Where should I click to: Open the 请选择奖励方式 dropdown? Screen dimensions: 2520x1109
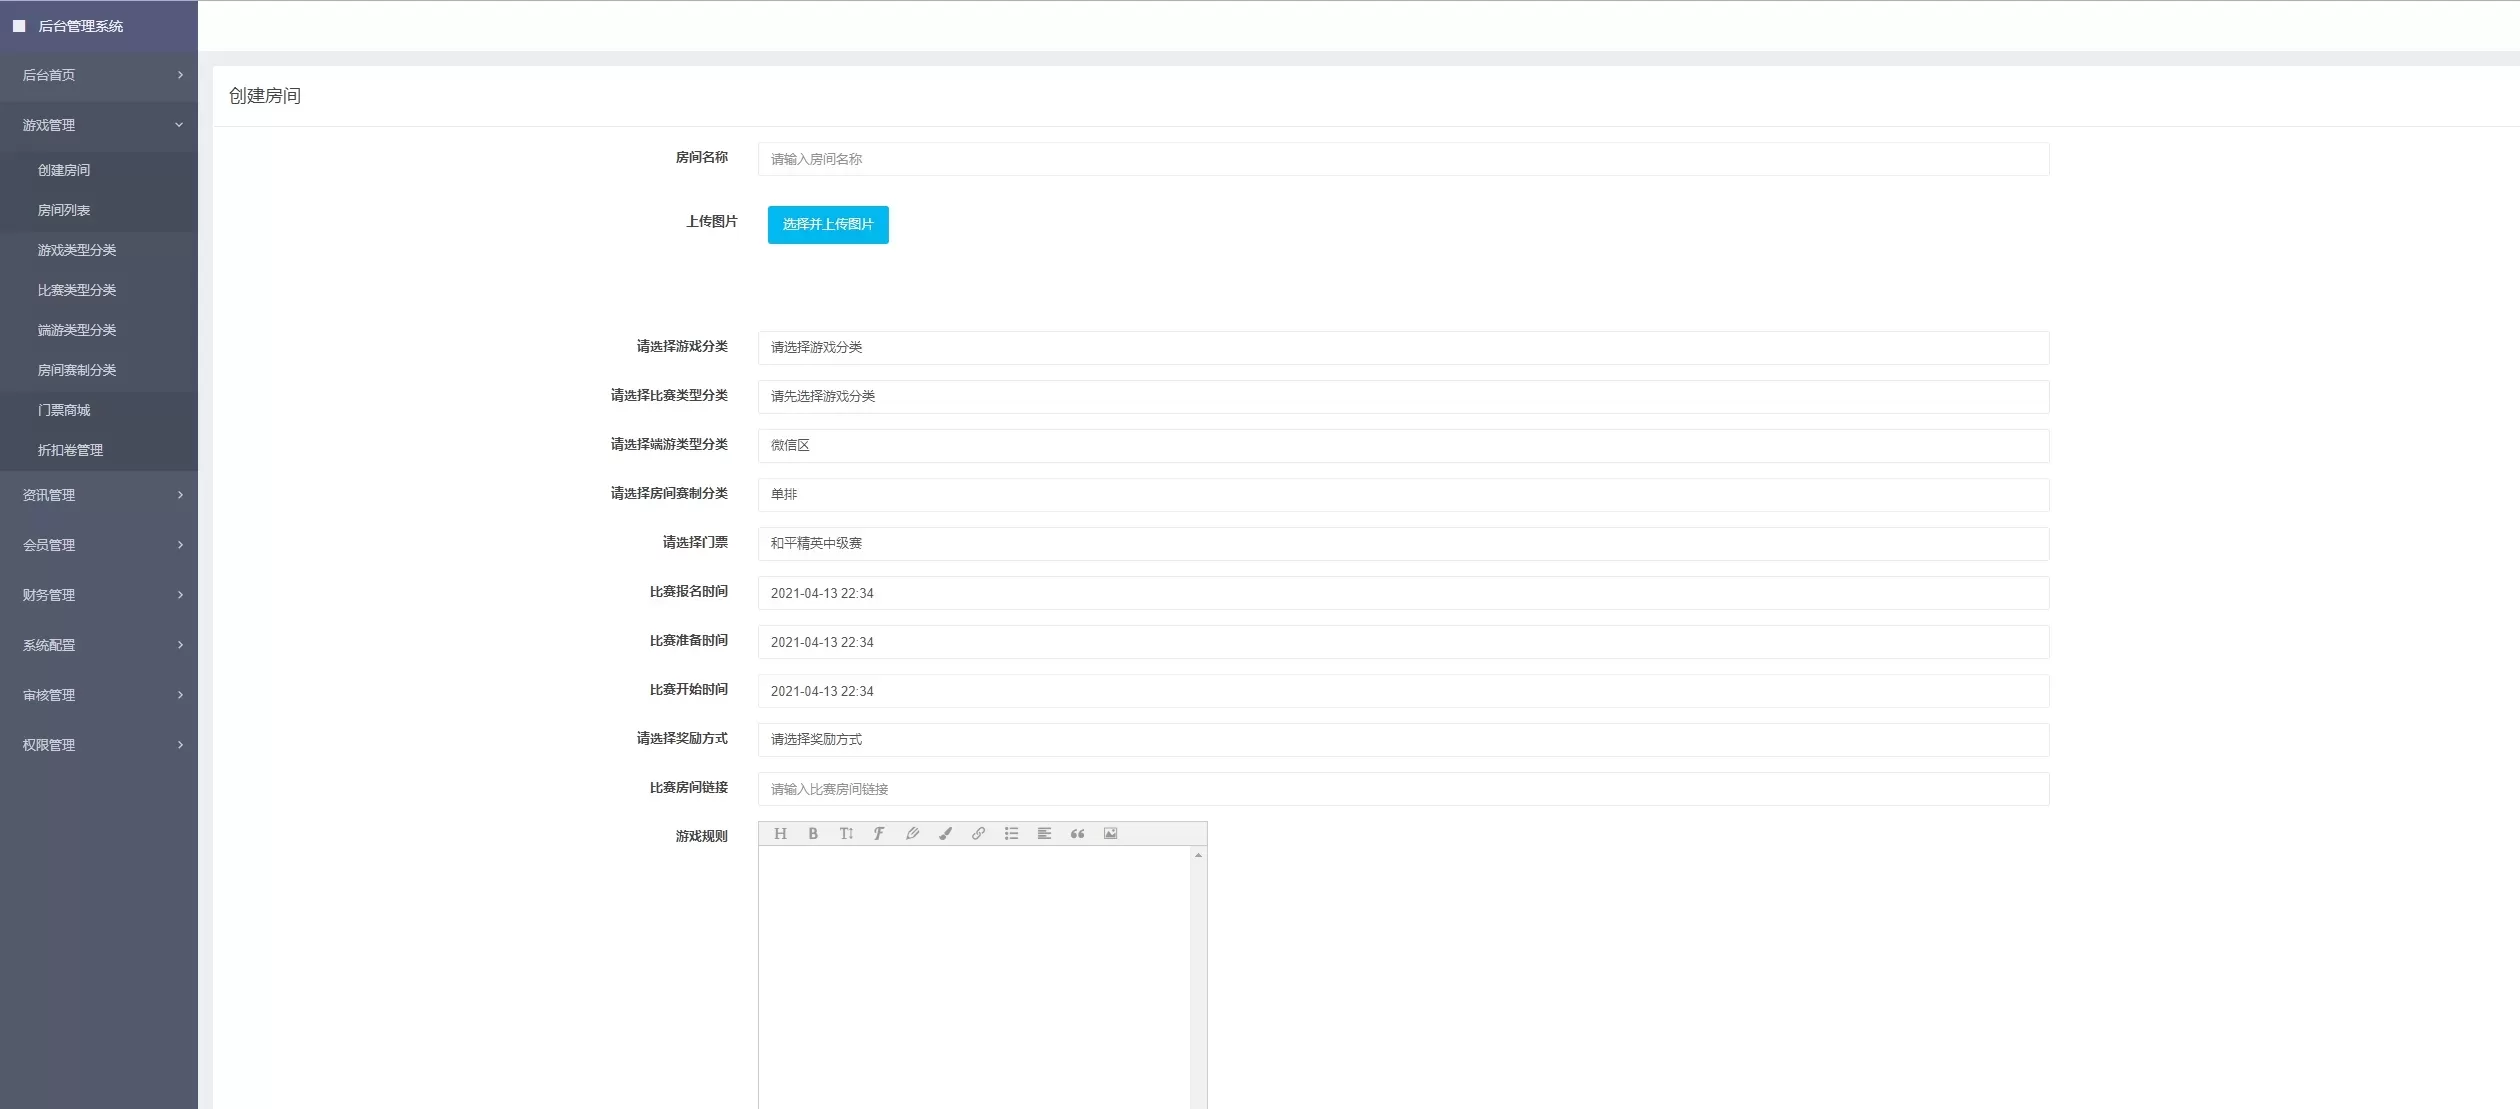point(1403,740)
